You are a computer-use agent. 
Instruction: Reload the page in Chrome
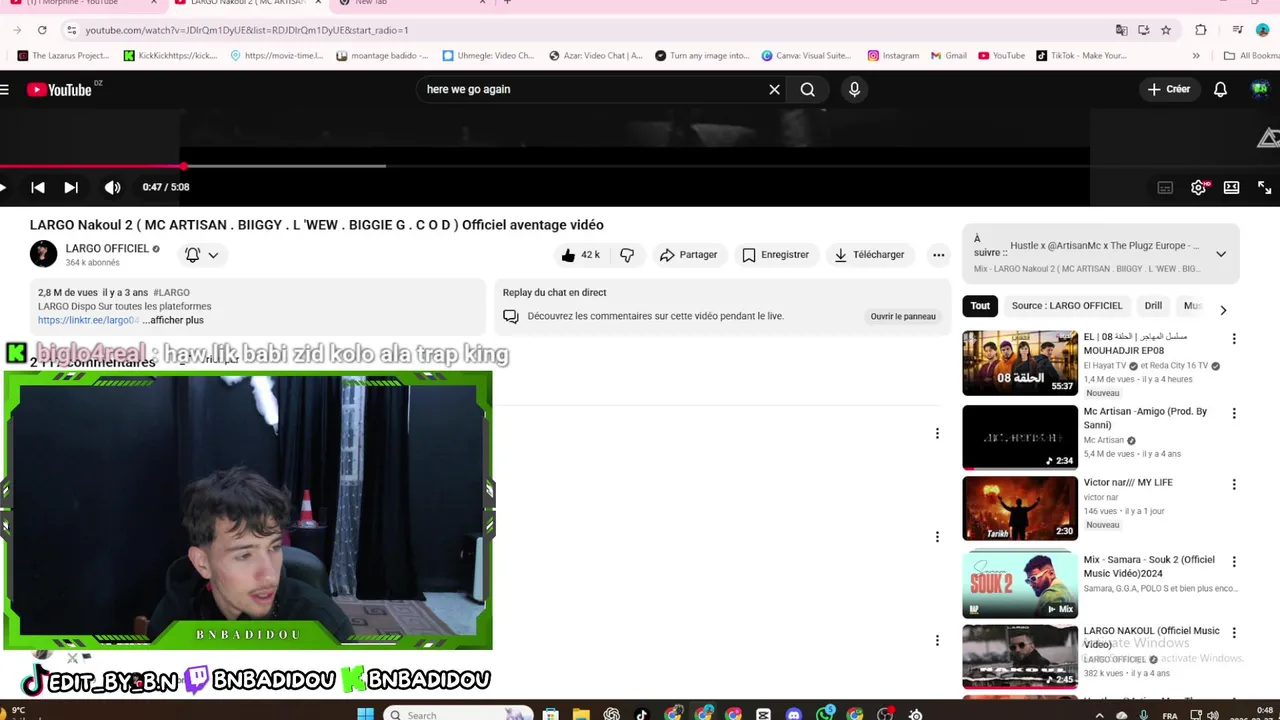[x=42, y=30]
